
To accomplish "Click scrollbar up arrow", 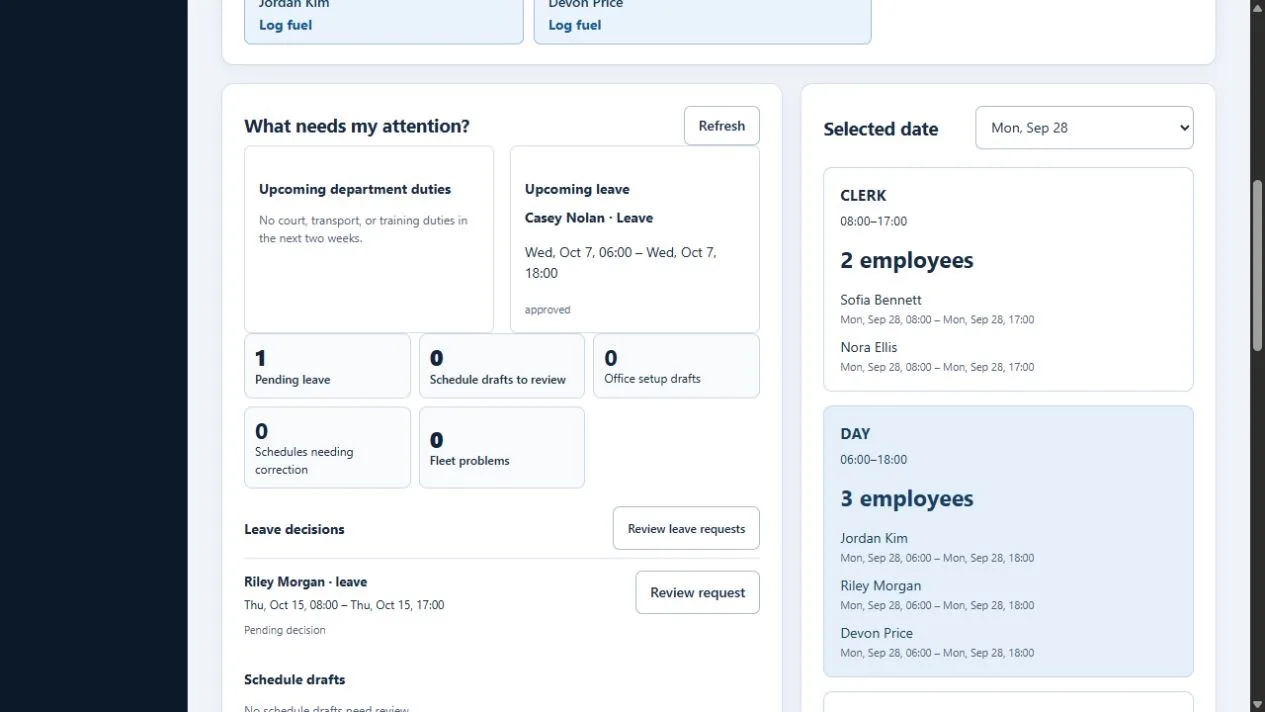I will (x=1258, y=8).
